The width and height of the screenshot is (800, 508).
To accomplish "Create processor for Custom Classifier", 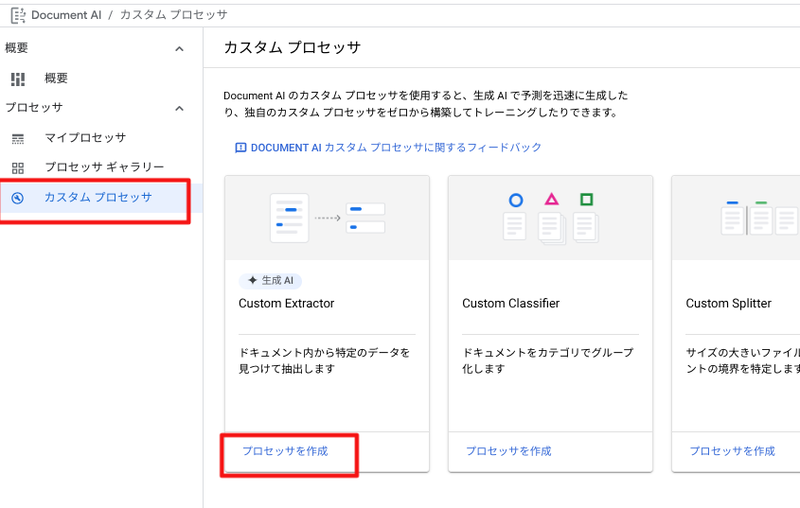I will tap(509, 451).
